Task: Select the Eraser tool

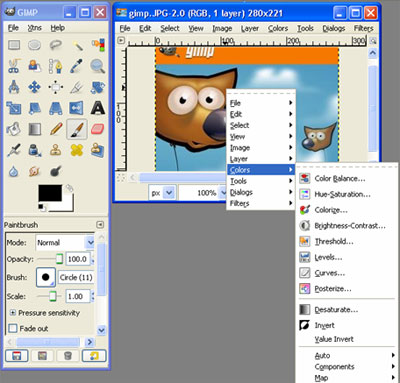Action: [x=98, y=129]
